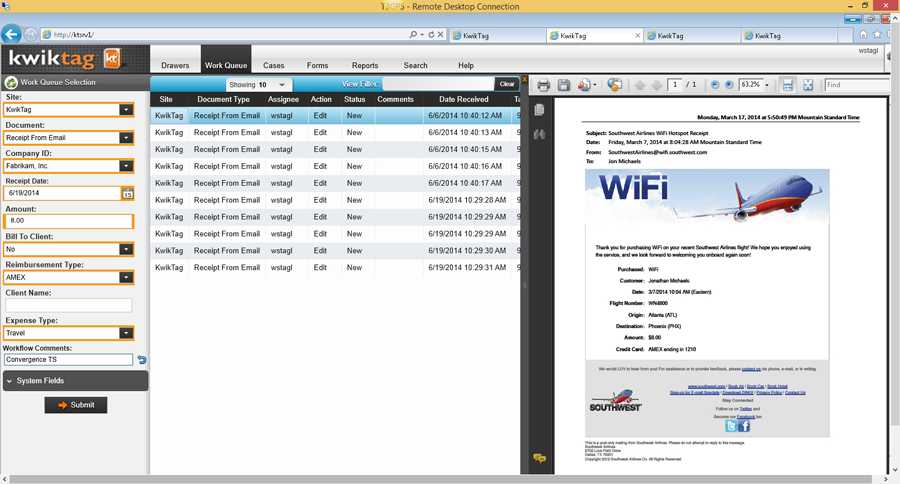Click the kwiktag logo
Viewport: 900px width, 484px height.
pos(64,59)
